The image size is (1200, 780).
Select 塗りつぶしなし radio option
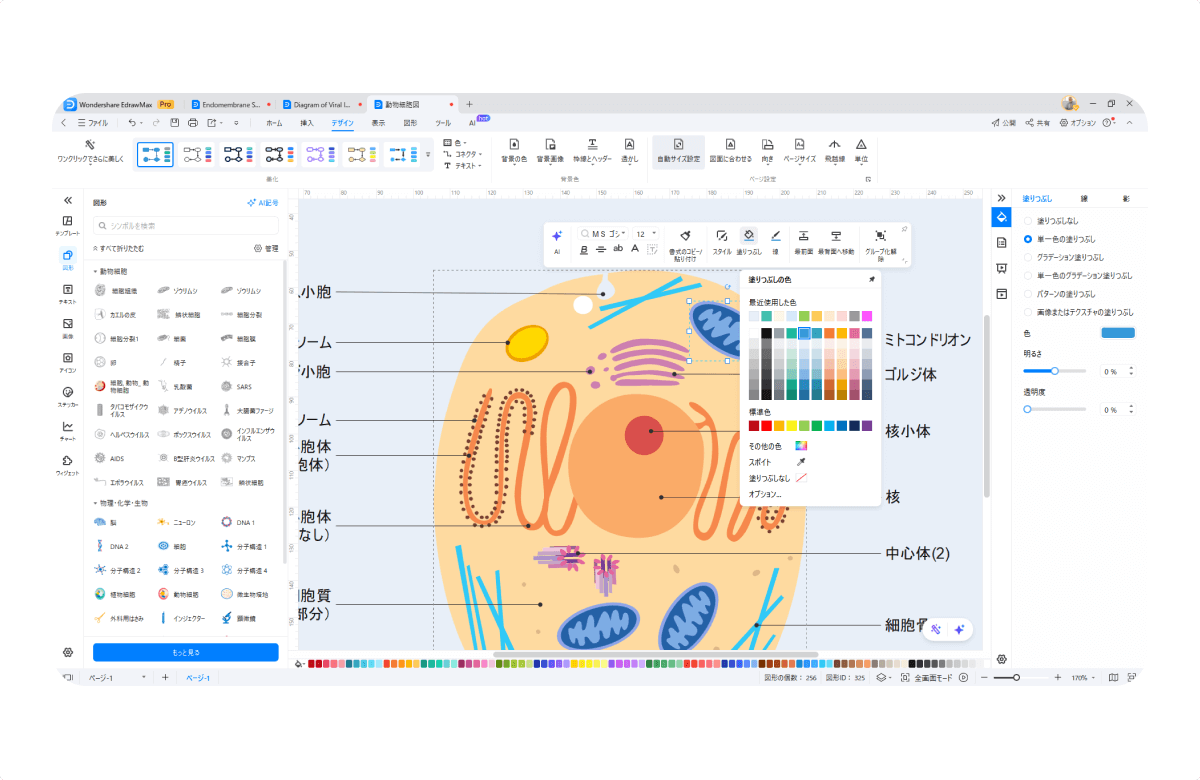1028,221
